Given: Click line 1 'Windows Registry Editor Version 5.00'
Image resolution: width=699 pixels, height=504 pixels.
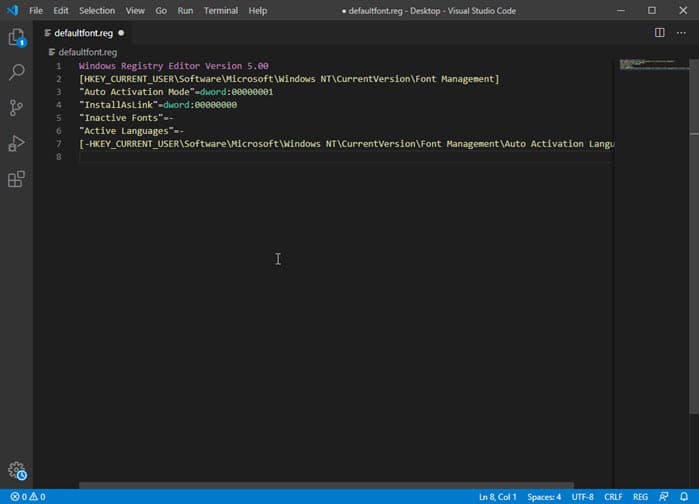Looking at the screenshot, I should [x=173, y=66].
